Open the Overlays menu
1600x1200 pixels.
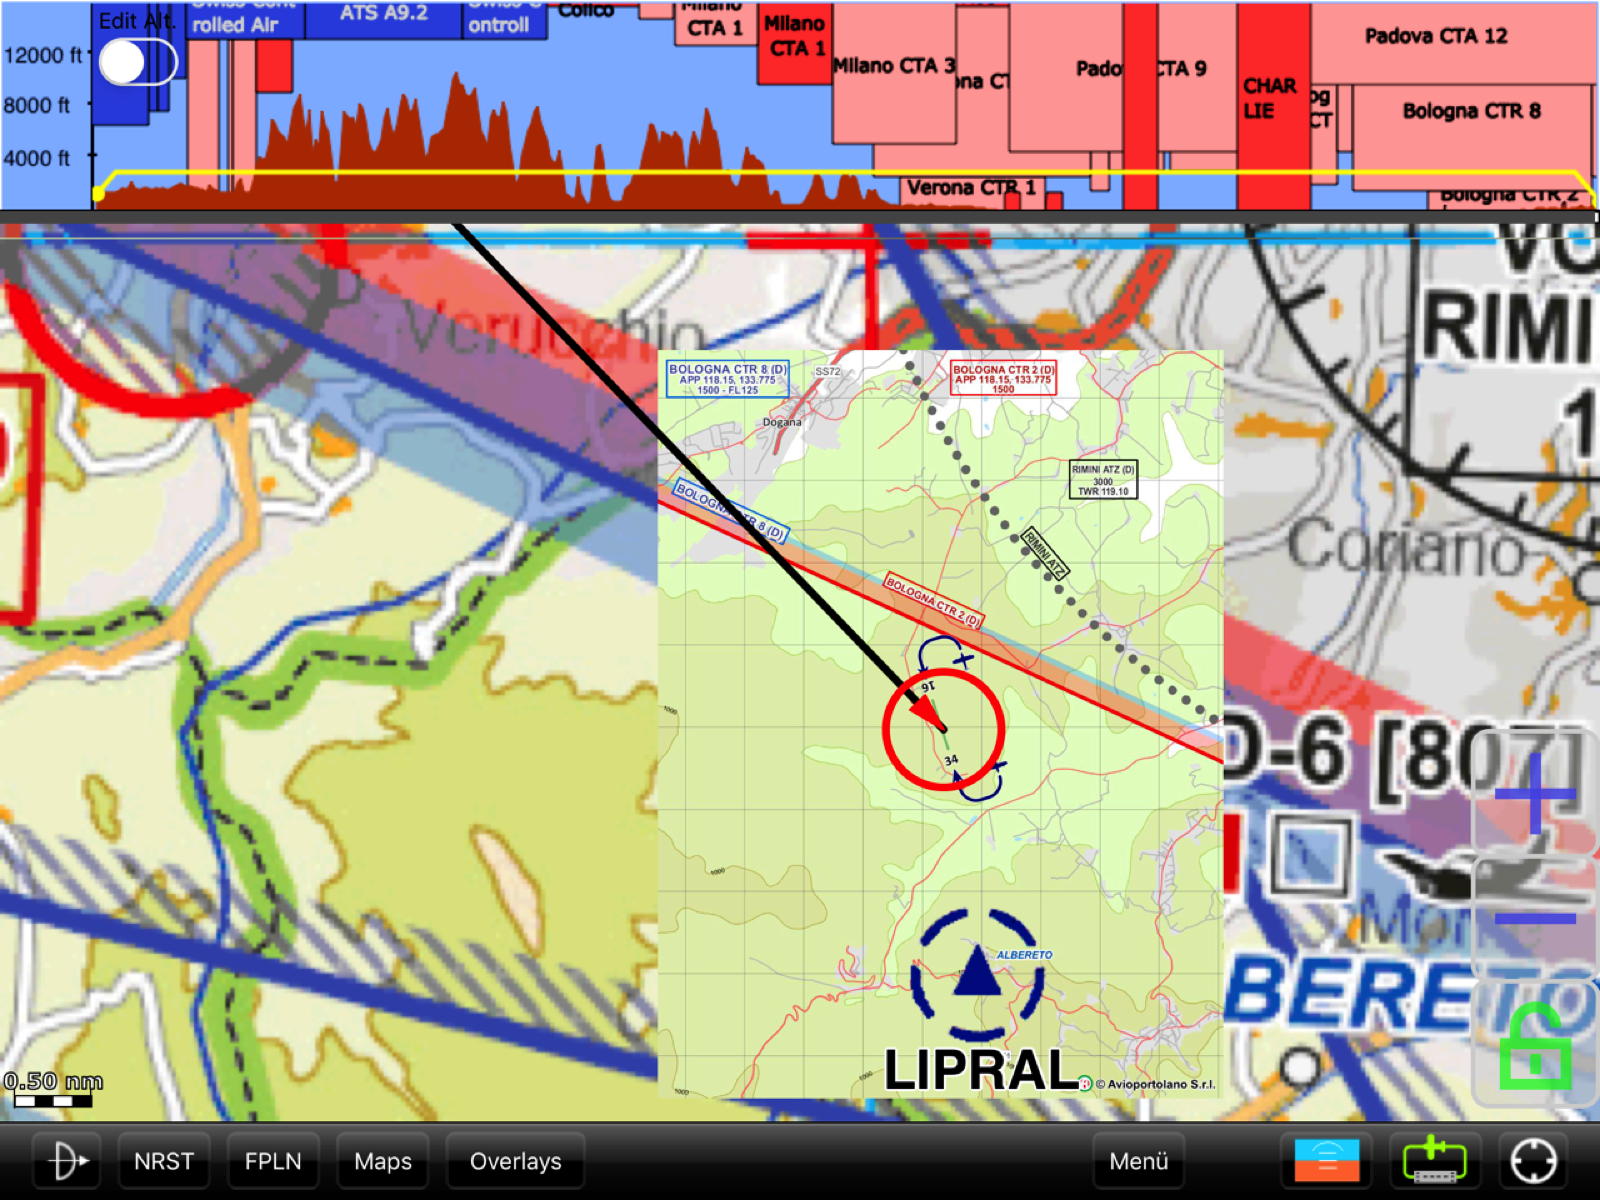pyautogui.click(x=515, y=1161)
